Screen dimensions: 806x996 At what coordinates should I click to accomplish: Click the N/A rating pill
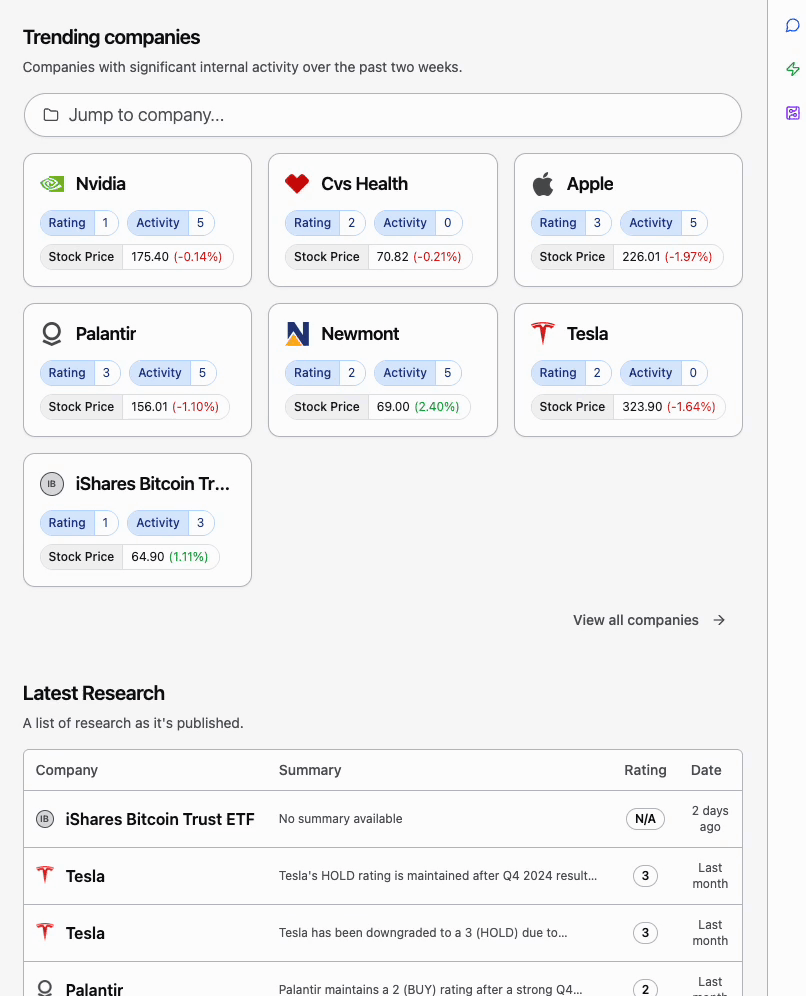(x=645, y=819)
